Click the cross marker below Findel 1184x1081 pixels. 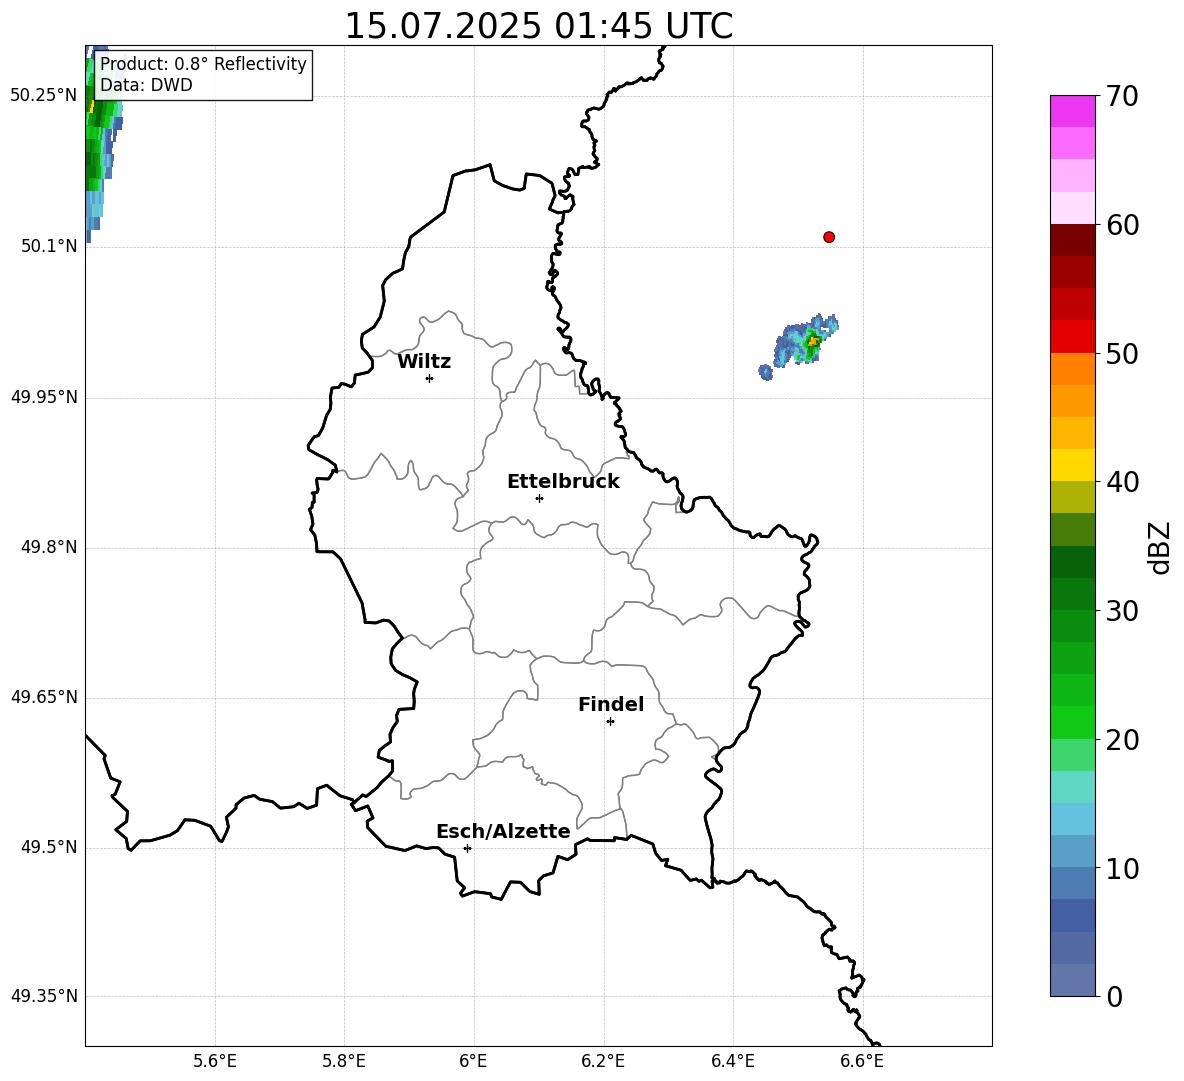pyautogui.click(x=610, y=722)
